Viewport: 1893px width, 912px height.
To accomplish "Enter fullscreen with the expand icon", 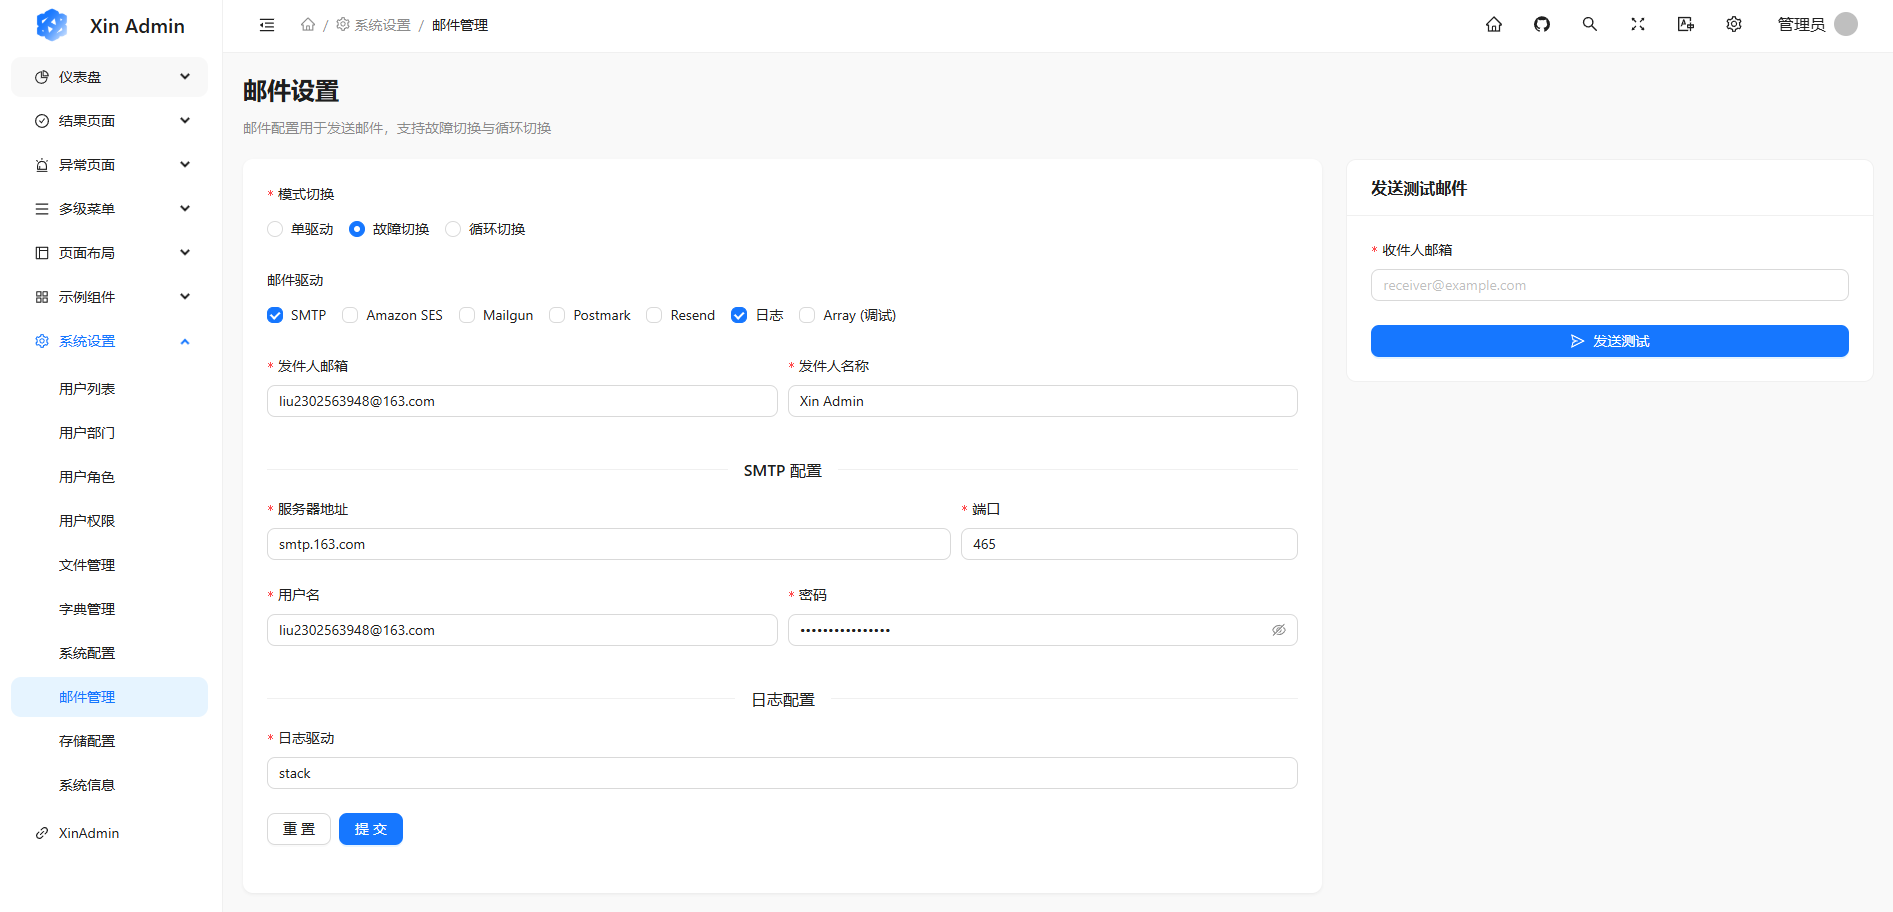I will (1637, 24).
